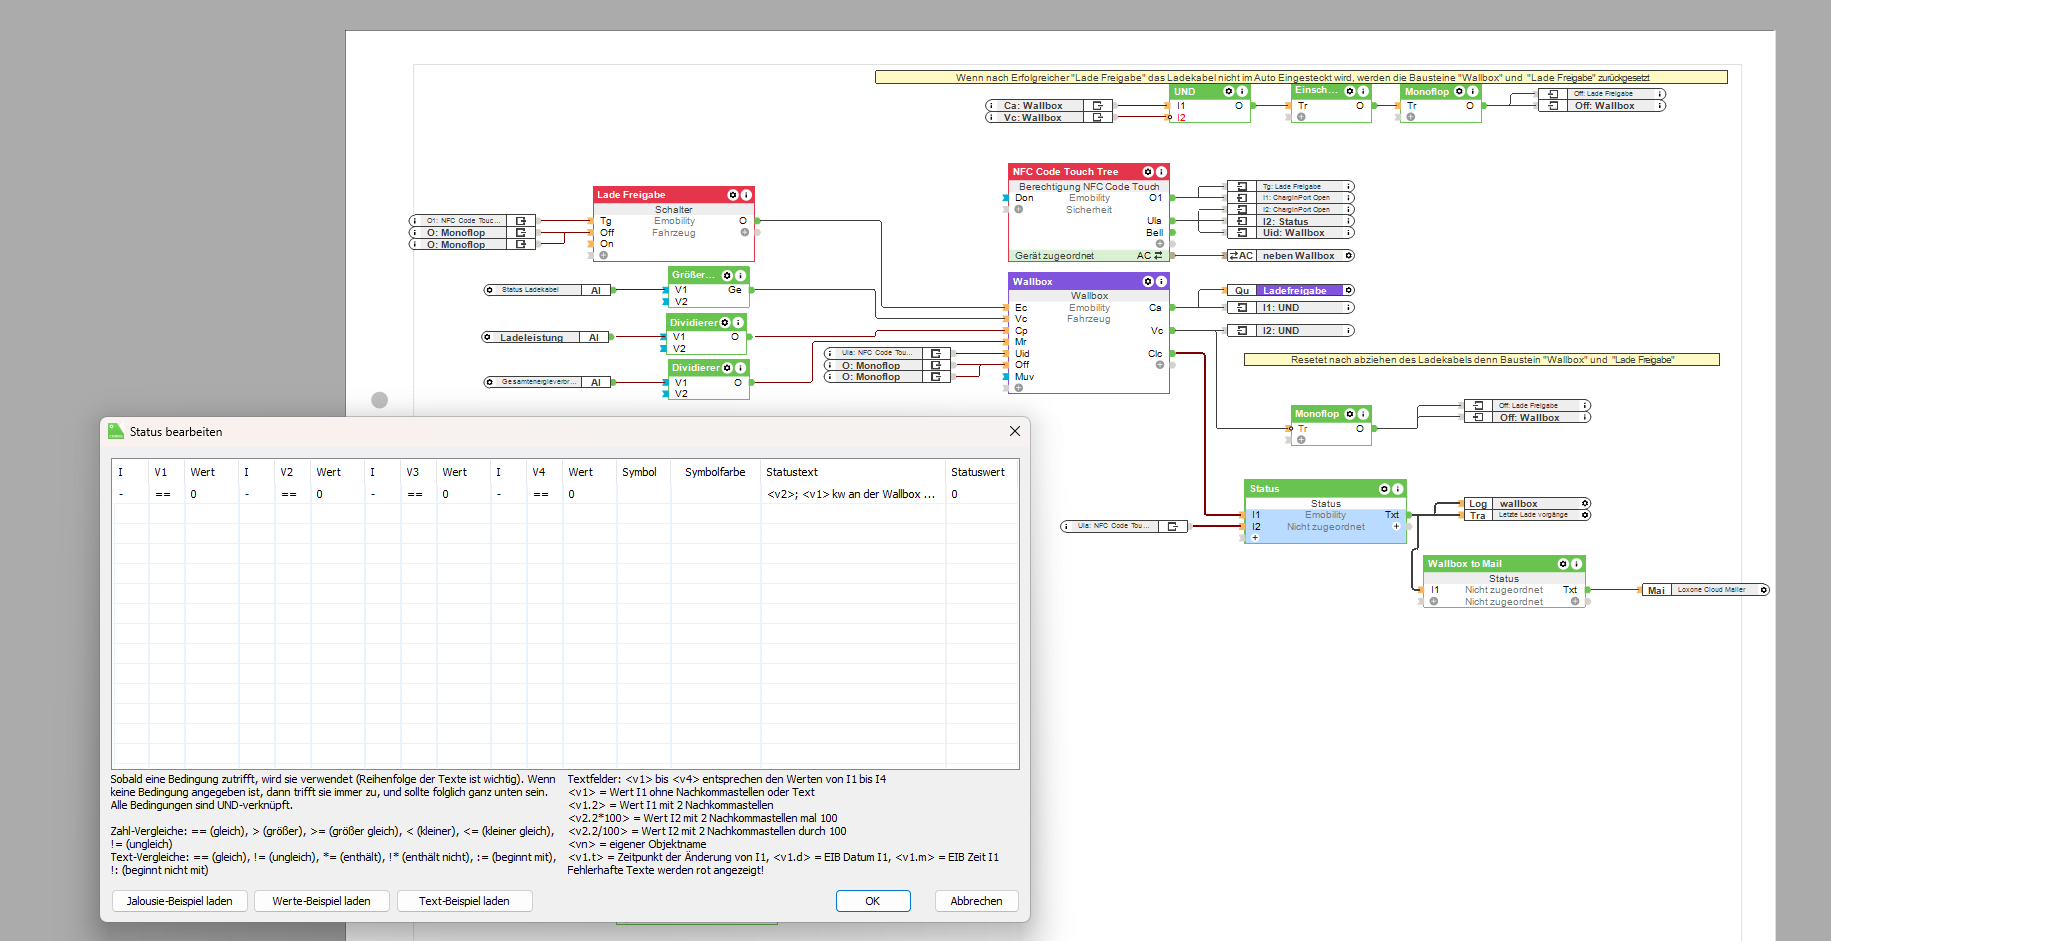Click the Statustext column header
Image resolution: width=2064 pixels, height=941 pixels.
[x=853, y=472]
